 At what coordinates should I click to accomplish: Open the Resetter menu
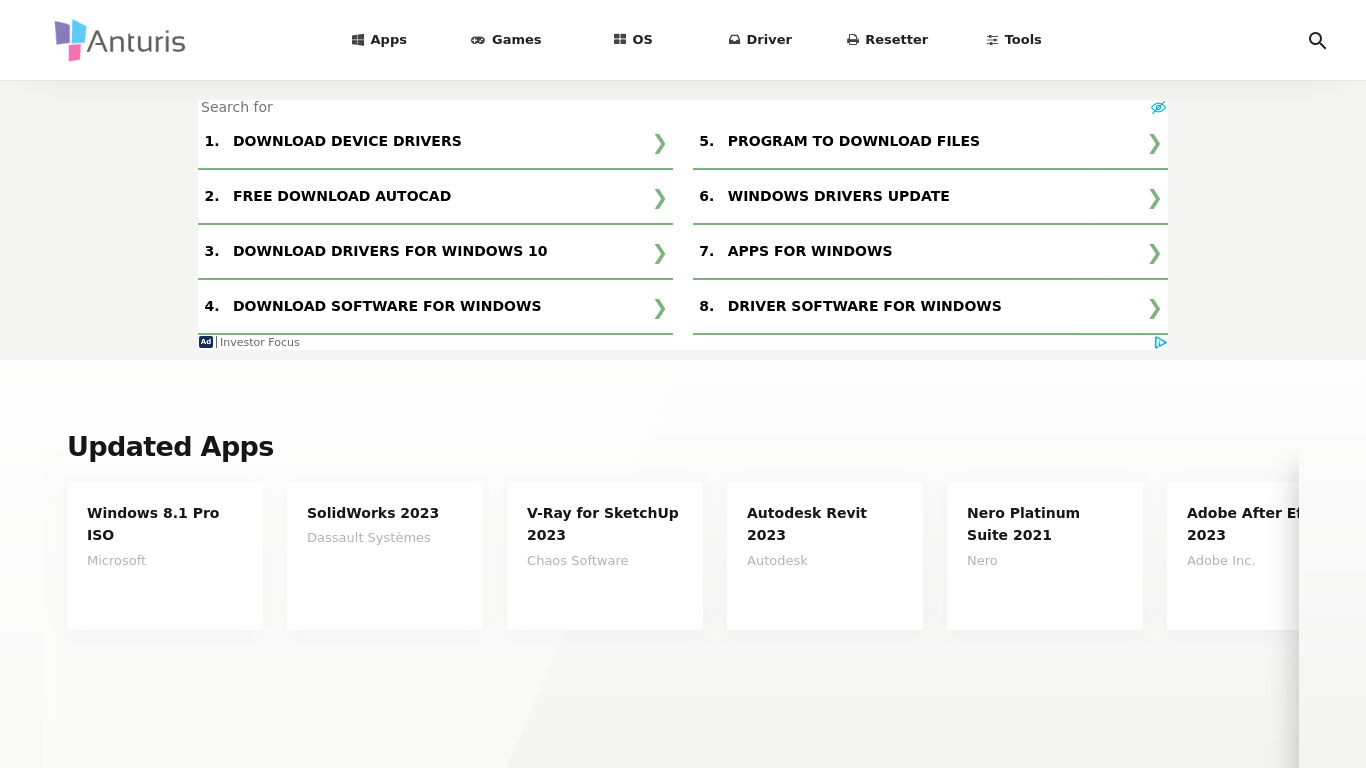888,40
